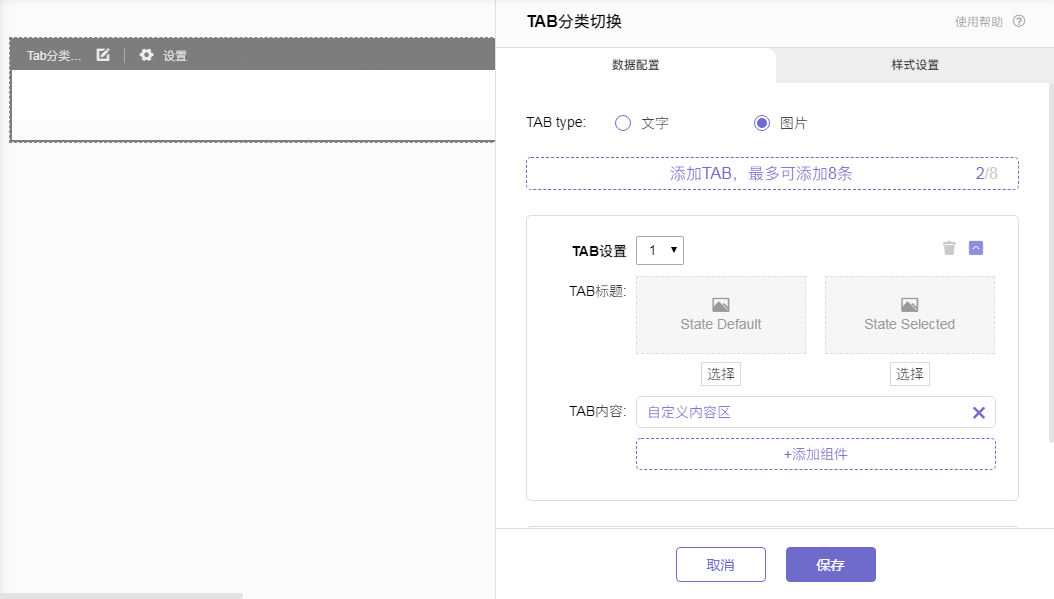Select the 文字 radio button
This screenshot has height=599, width=1054.
pos(623,123)
